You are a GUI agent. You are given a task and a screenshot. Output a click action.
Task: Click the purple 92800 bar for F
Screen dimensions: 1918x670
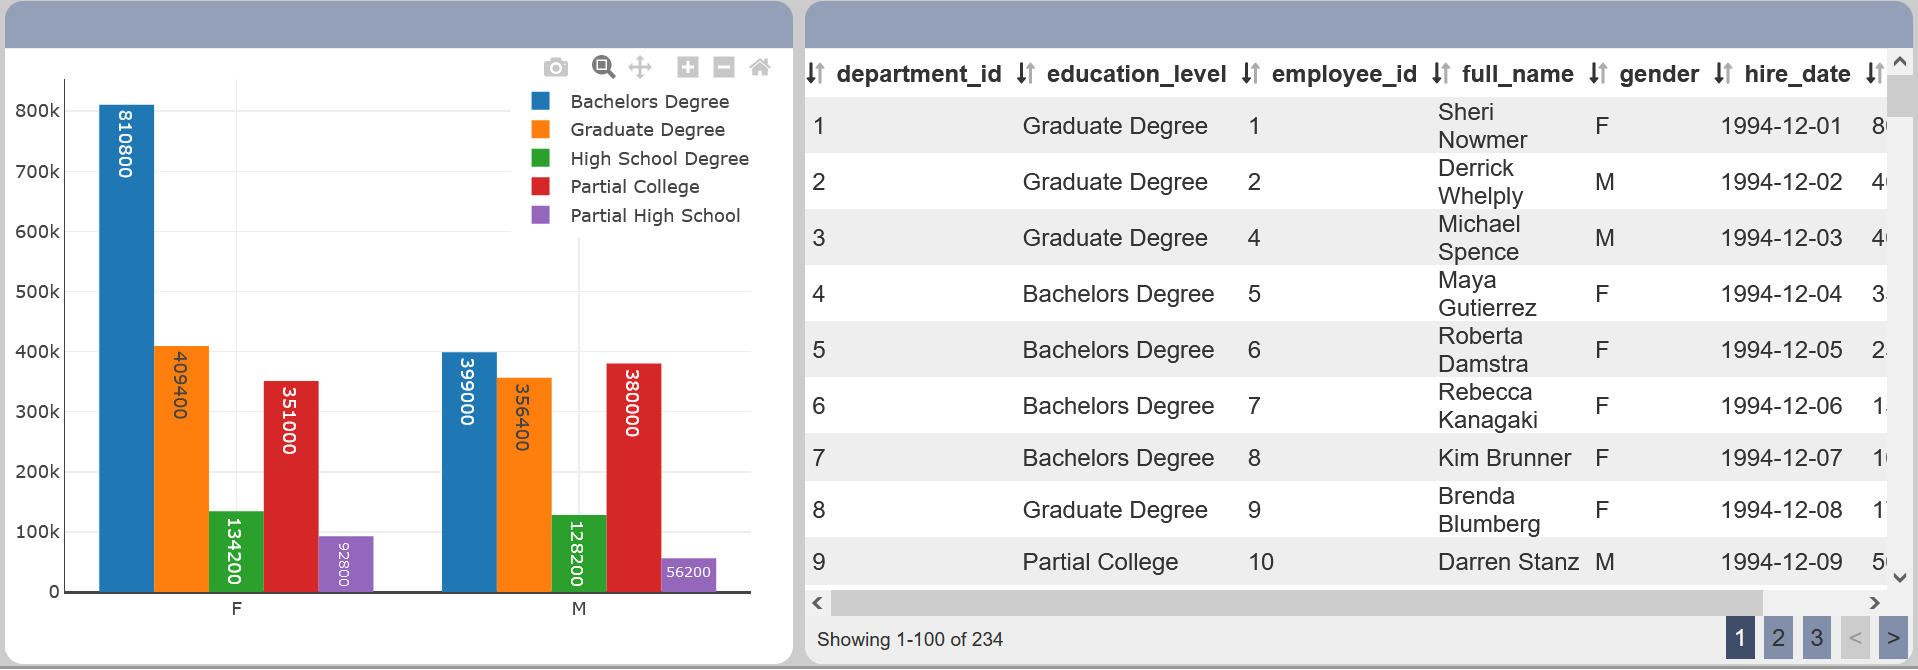pos(346,564)
